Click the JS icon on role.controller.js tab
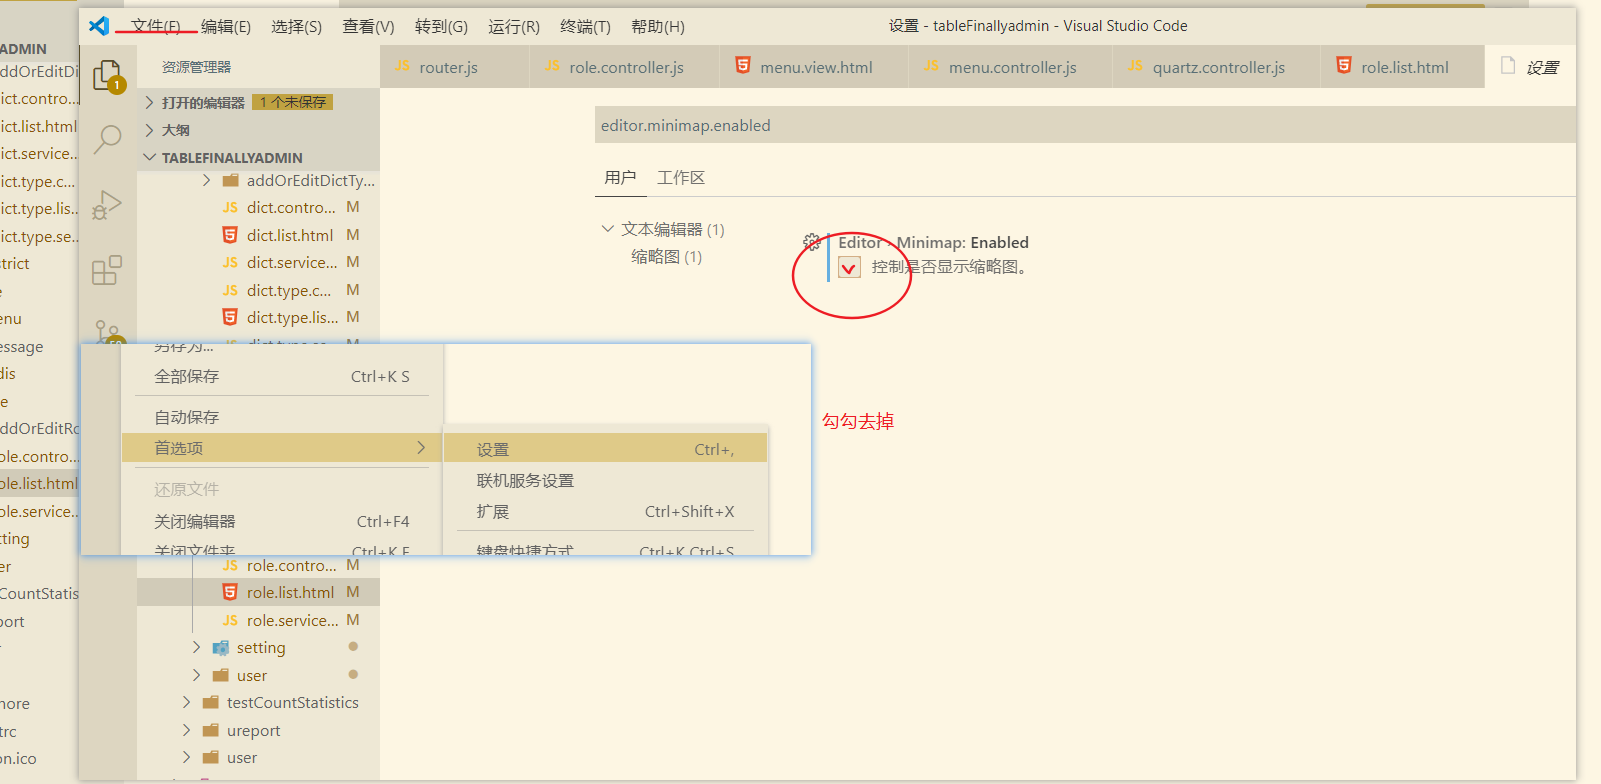Screen dimensions: 1601x784 552,66
